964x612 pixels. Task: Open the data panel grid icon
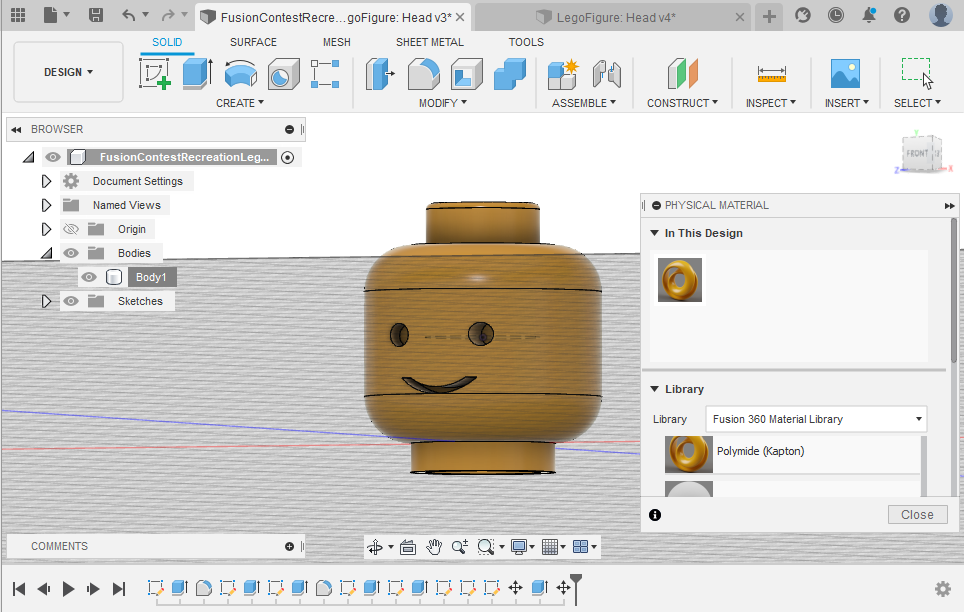(x=18, y=15)
